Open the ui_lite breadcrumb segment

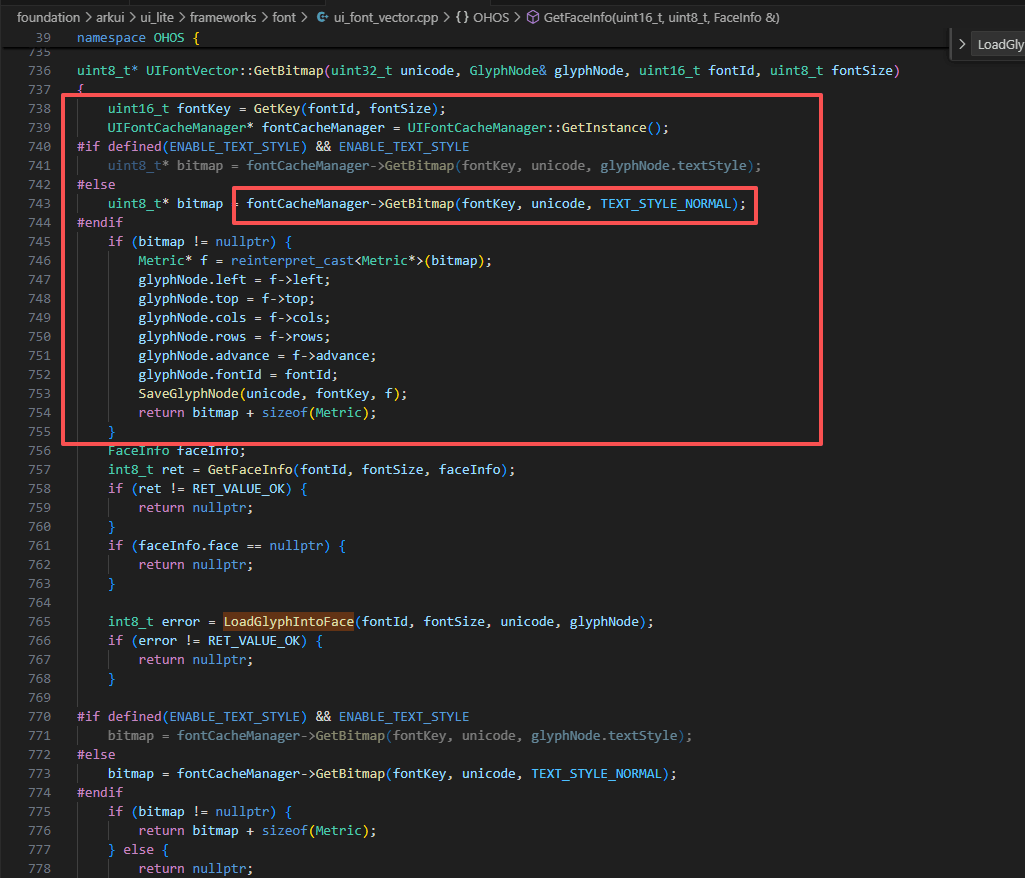[157, 18]
